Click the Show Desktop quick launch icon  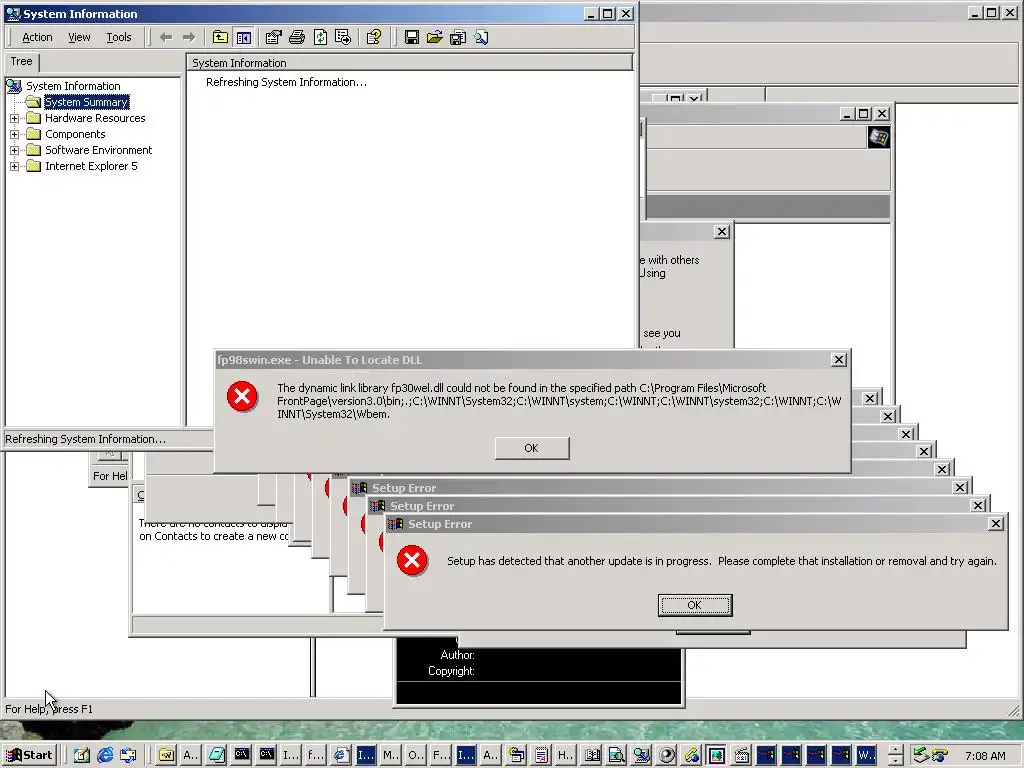pyautogui.click(x=81, y=756)
